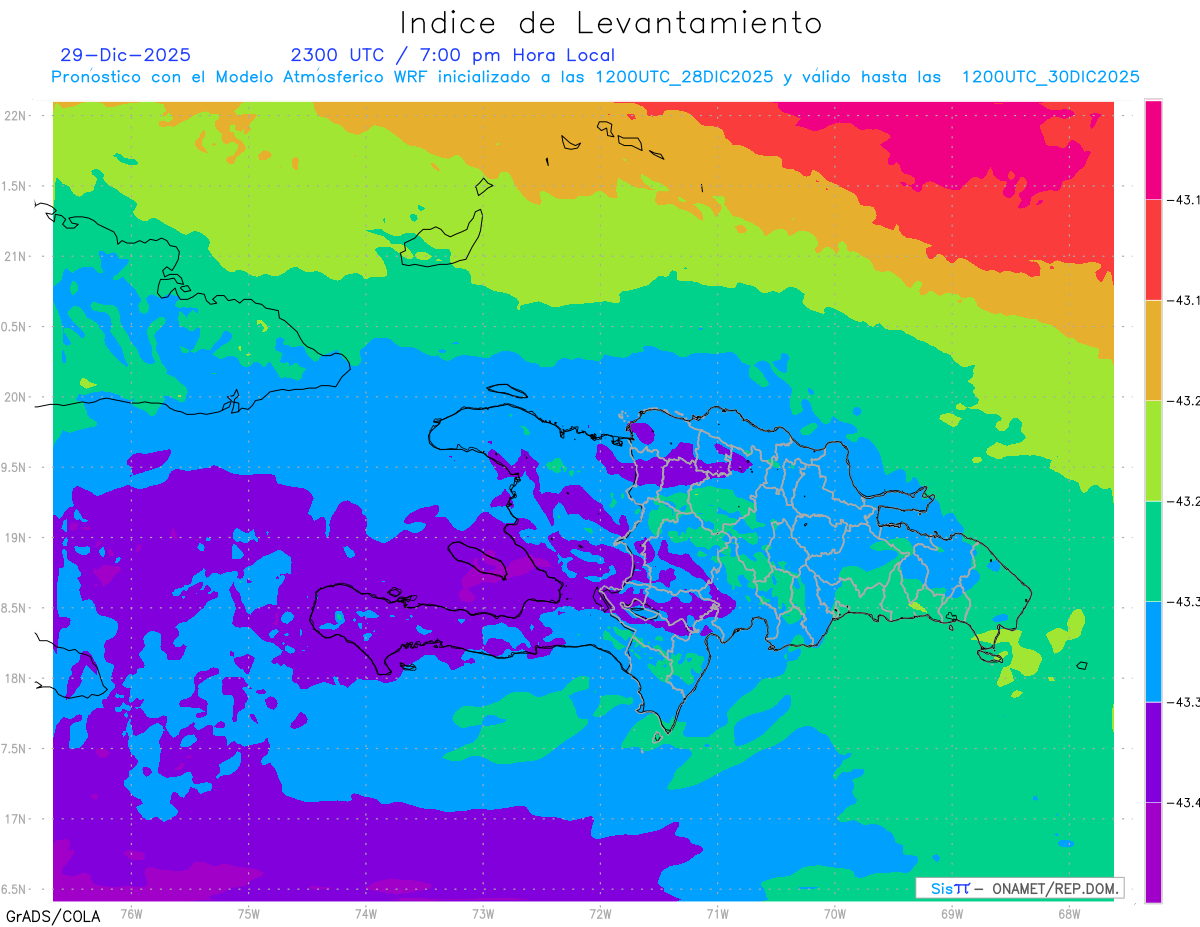
Task: Click the title "Indice de Levantamiento"
Action: (611, 22)
